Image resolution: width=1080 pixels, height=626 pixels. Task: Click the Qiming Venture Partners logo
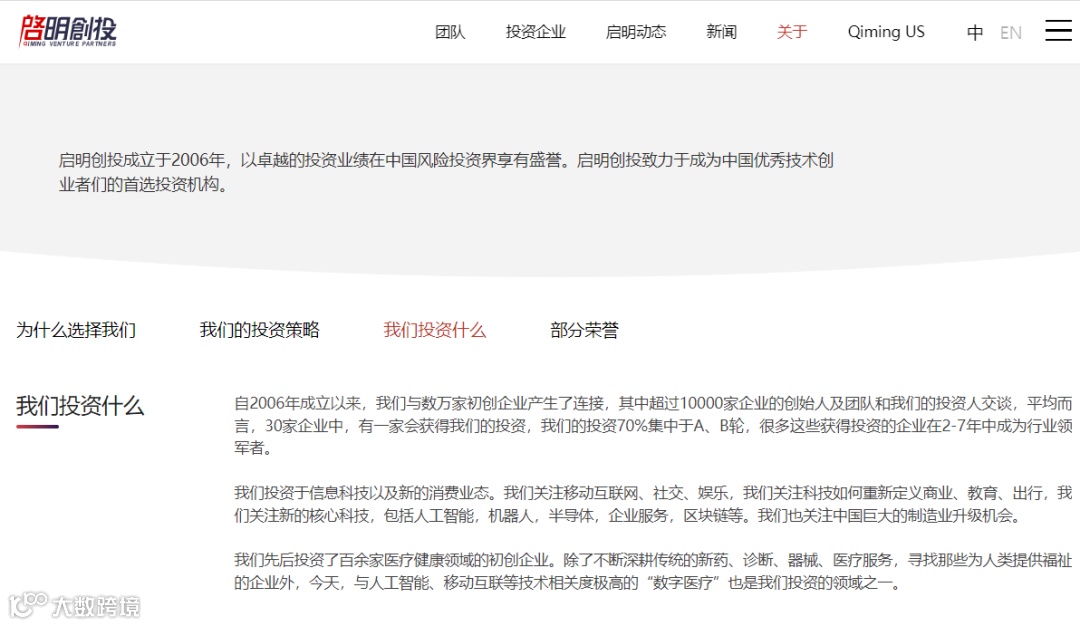68,31
